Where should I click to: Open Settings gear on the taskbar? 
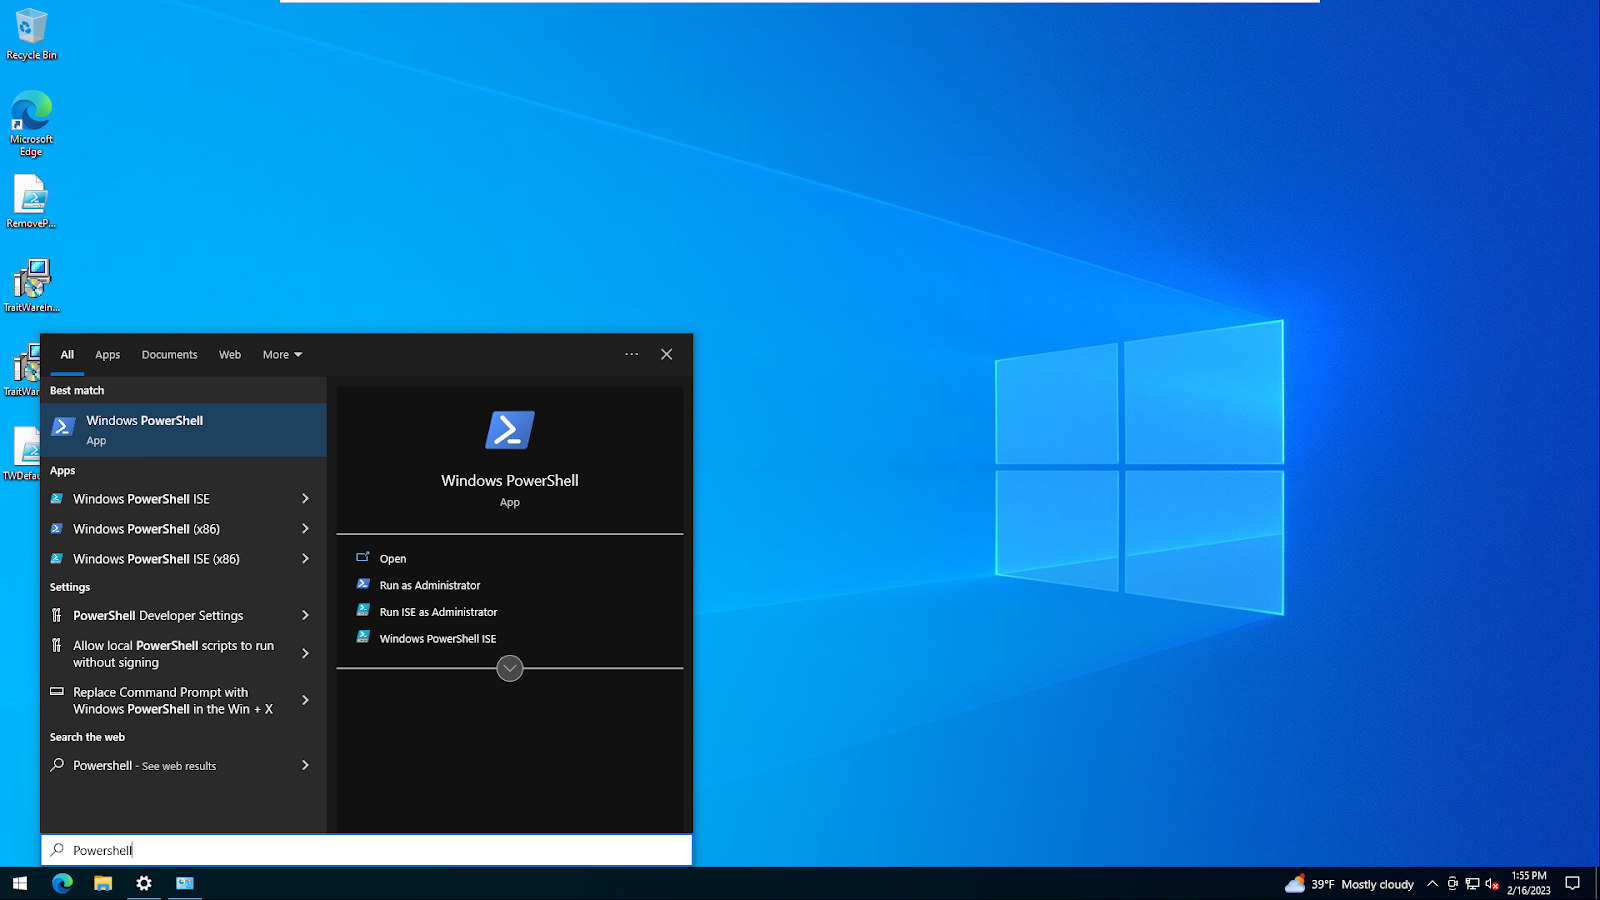click(x=144, y=883)
